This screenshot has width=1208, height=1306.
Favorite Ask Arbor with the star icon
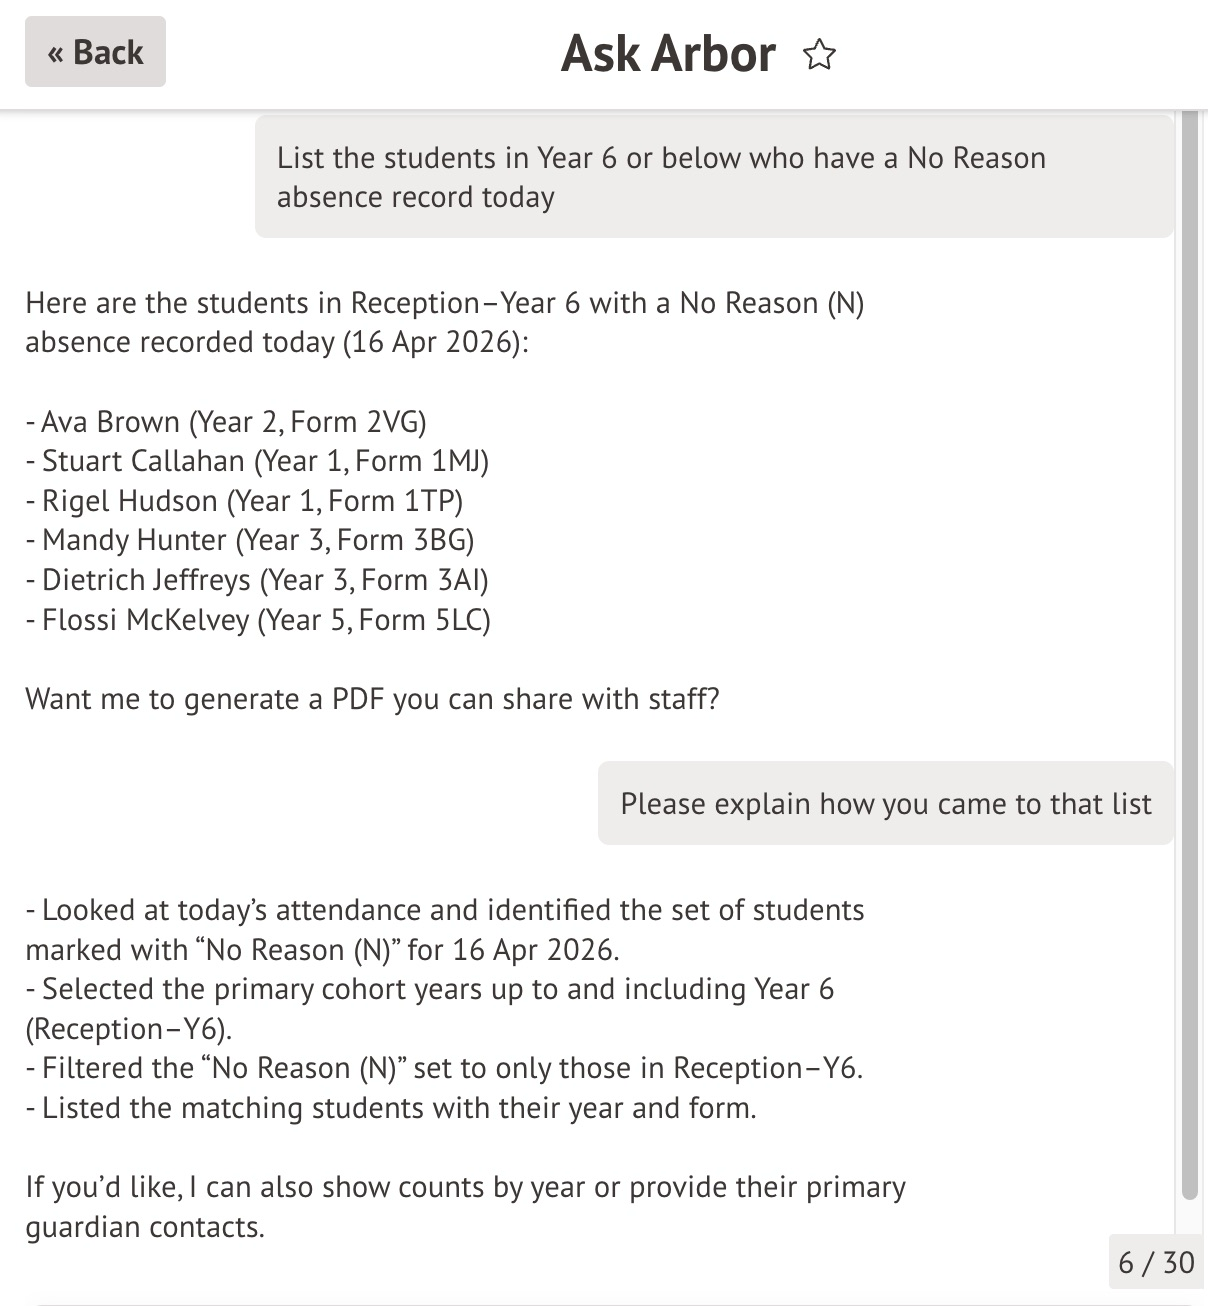tap(819, 54)
